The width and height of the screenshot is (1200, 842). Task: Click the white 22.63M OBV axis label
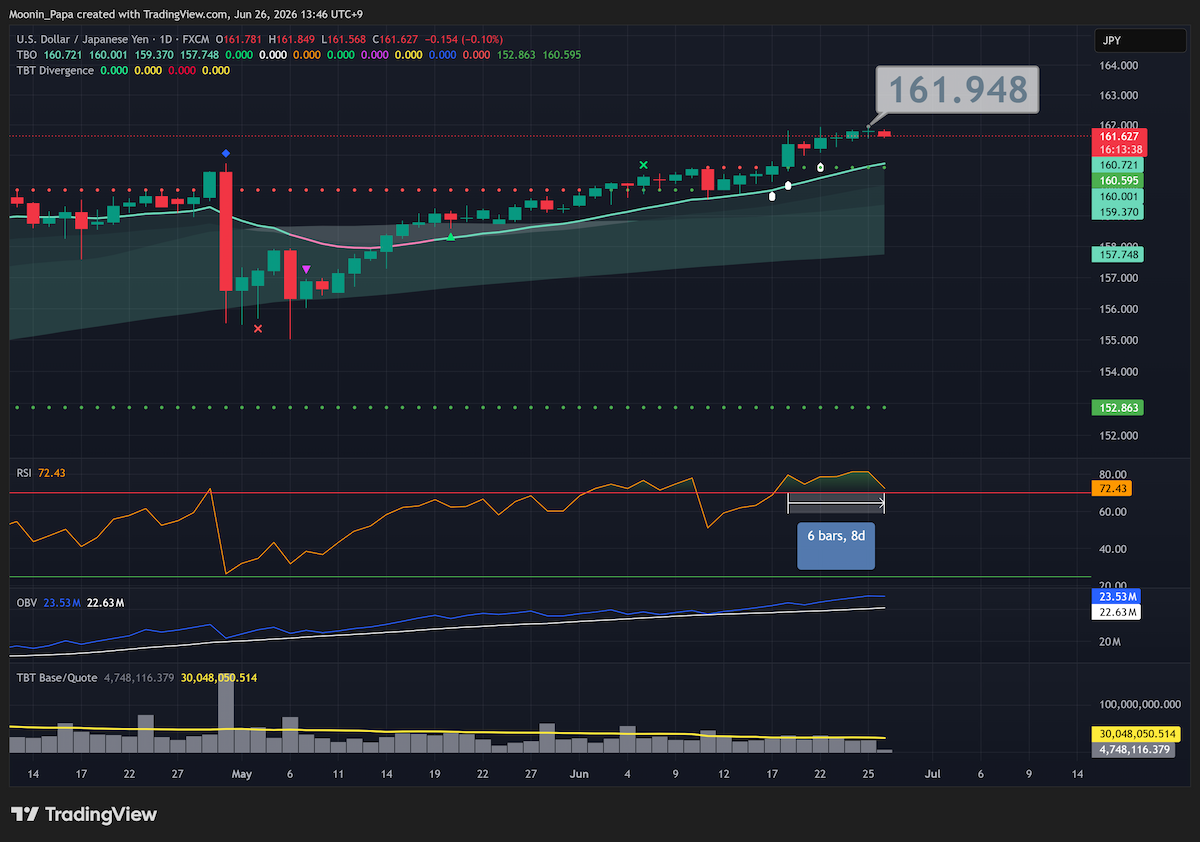pyautogui.click(x=1117, y=613)
